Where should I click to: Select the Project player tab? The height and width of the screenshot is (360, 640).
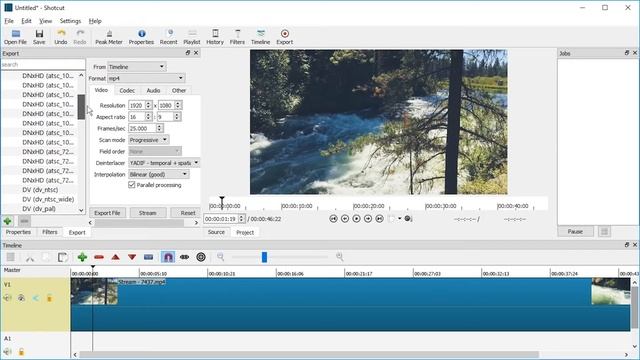click(x=245, y=232)
